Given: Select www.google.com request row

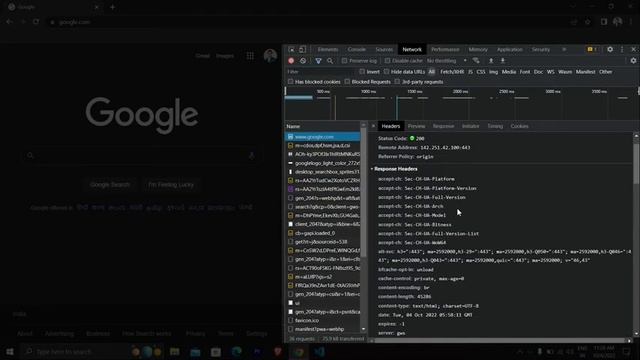Looking at the screenshot, I should point(322,137).
